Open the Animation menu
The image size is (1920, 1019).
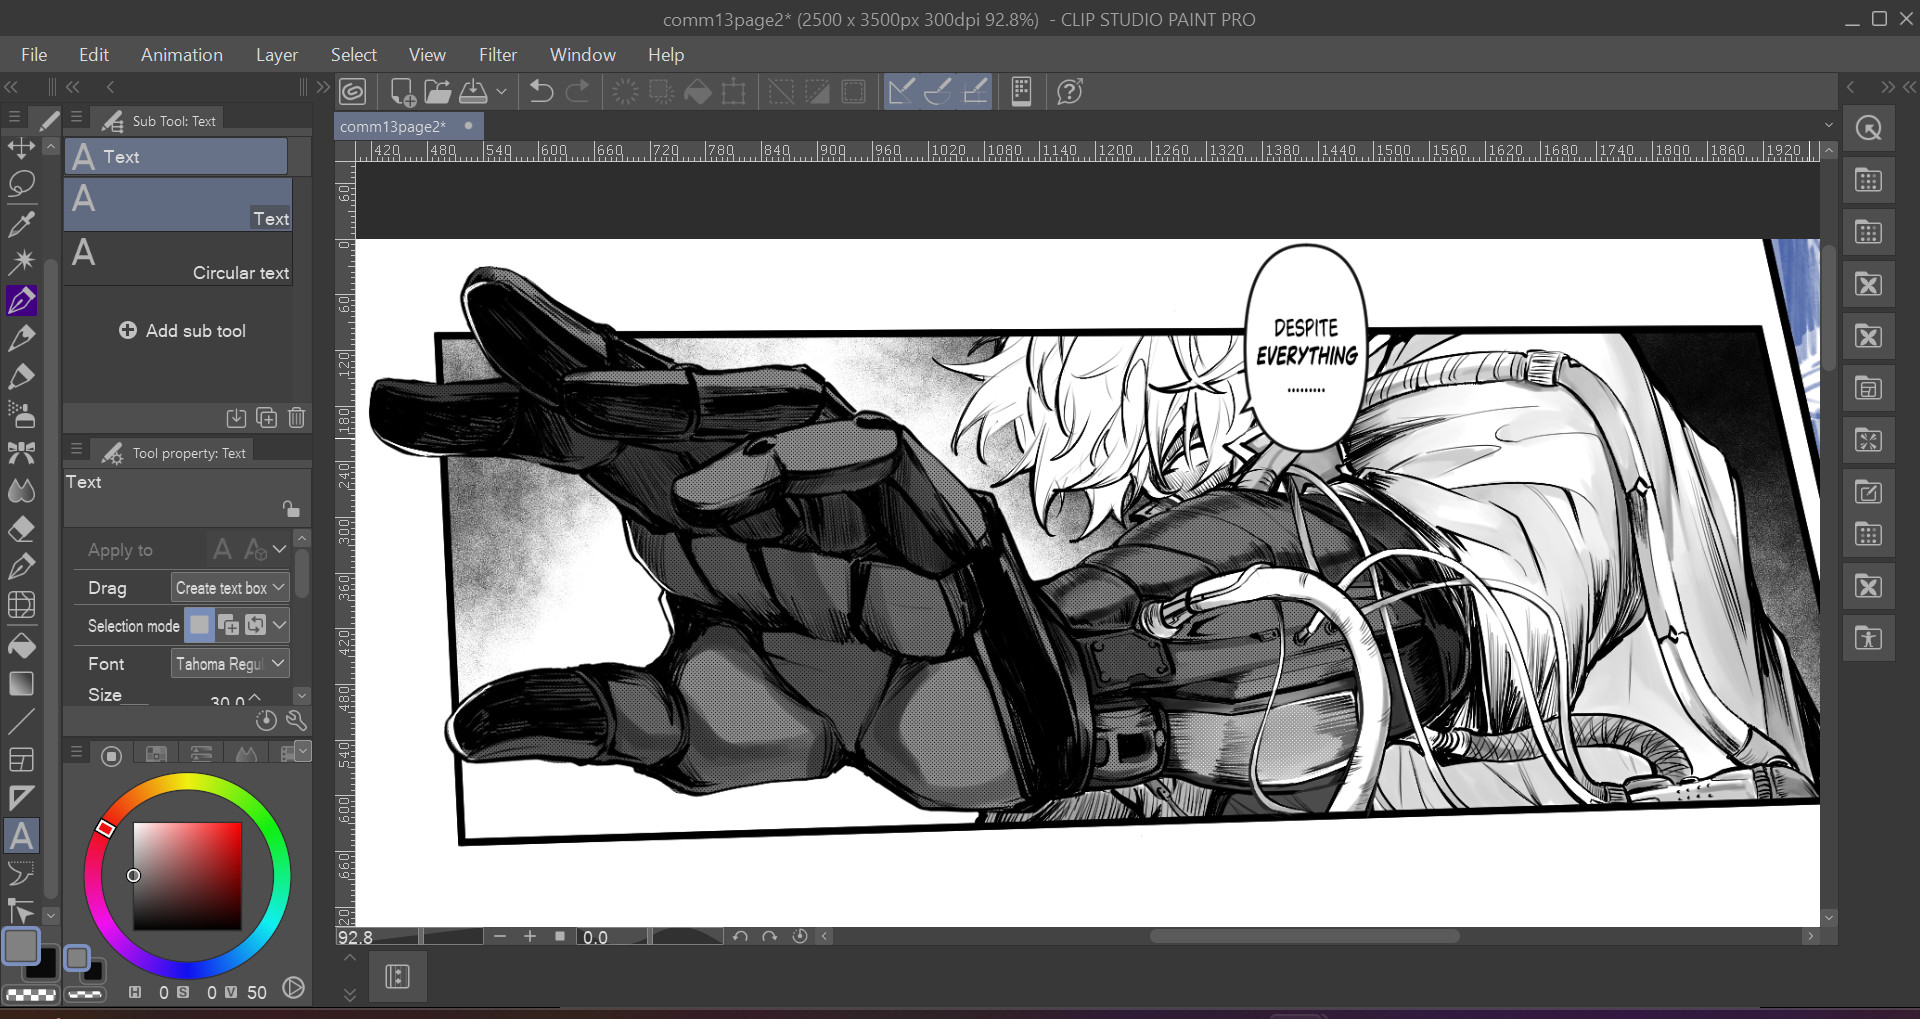coord(182,55)
